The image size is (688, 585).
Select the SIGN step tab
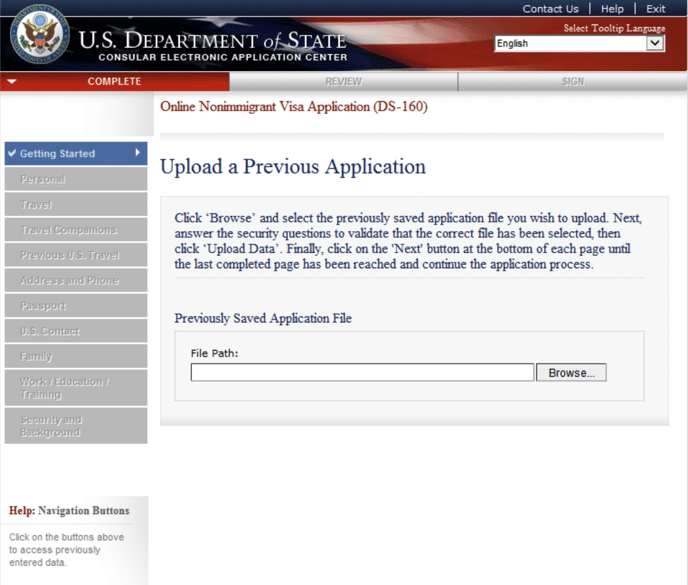click(x=572, y=82)
